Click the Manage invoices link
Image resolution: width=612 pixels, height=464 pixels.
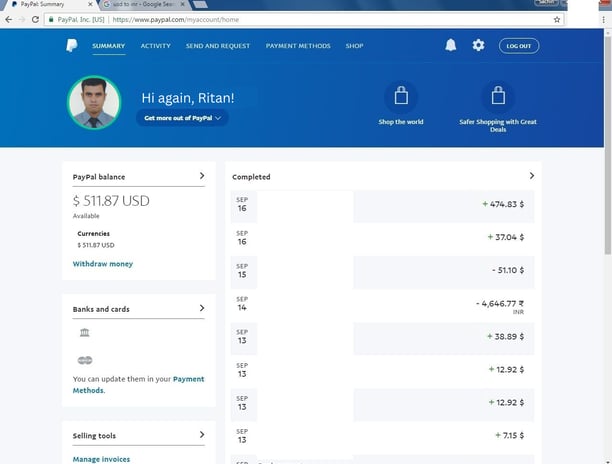101,459
